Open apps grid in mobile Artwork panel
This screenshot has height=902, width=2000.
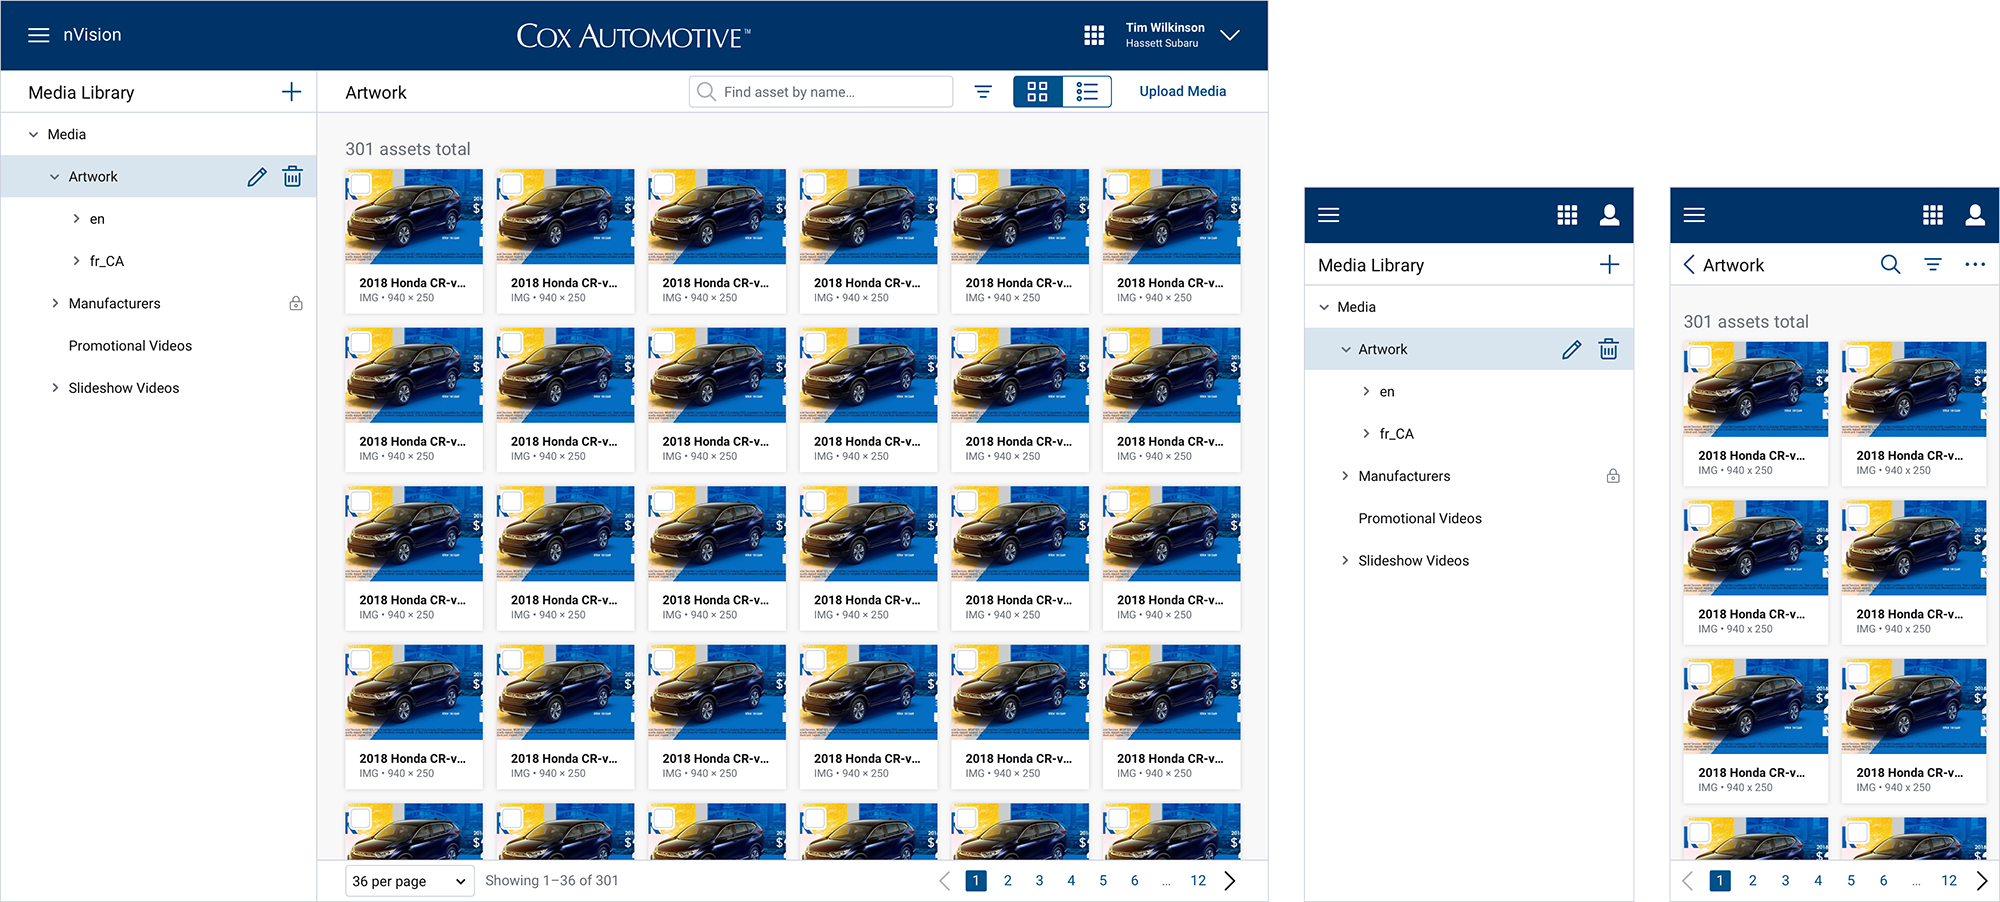pyautogui.click(x=1933, y=215)
